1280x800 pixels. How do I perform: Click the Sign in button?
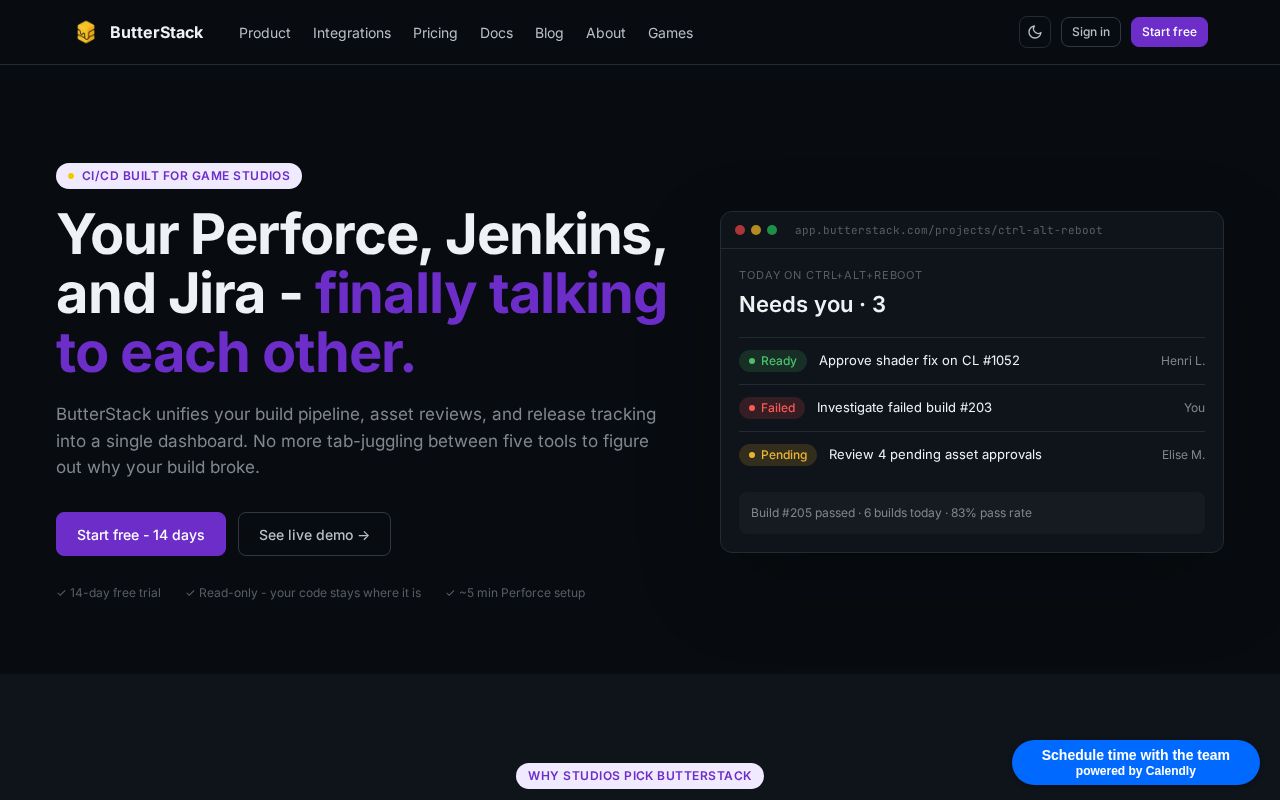click(1091, 32)
